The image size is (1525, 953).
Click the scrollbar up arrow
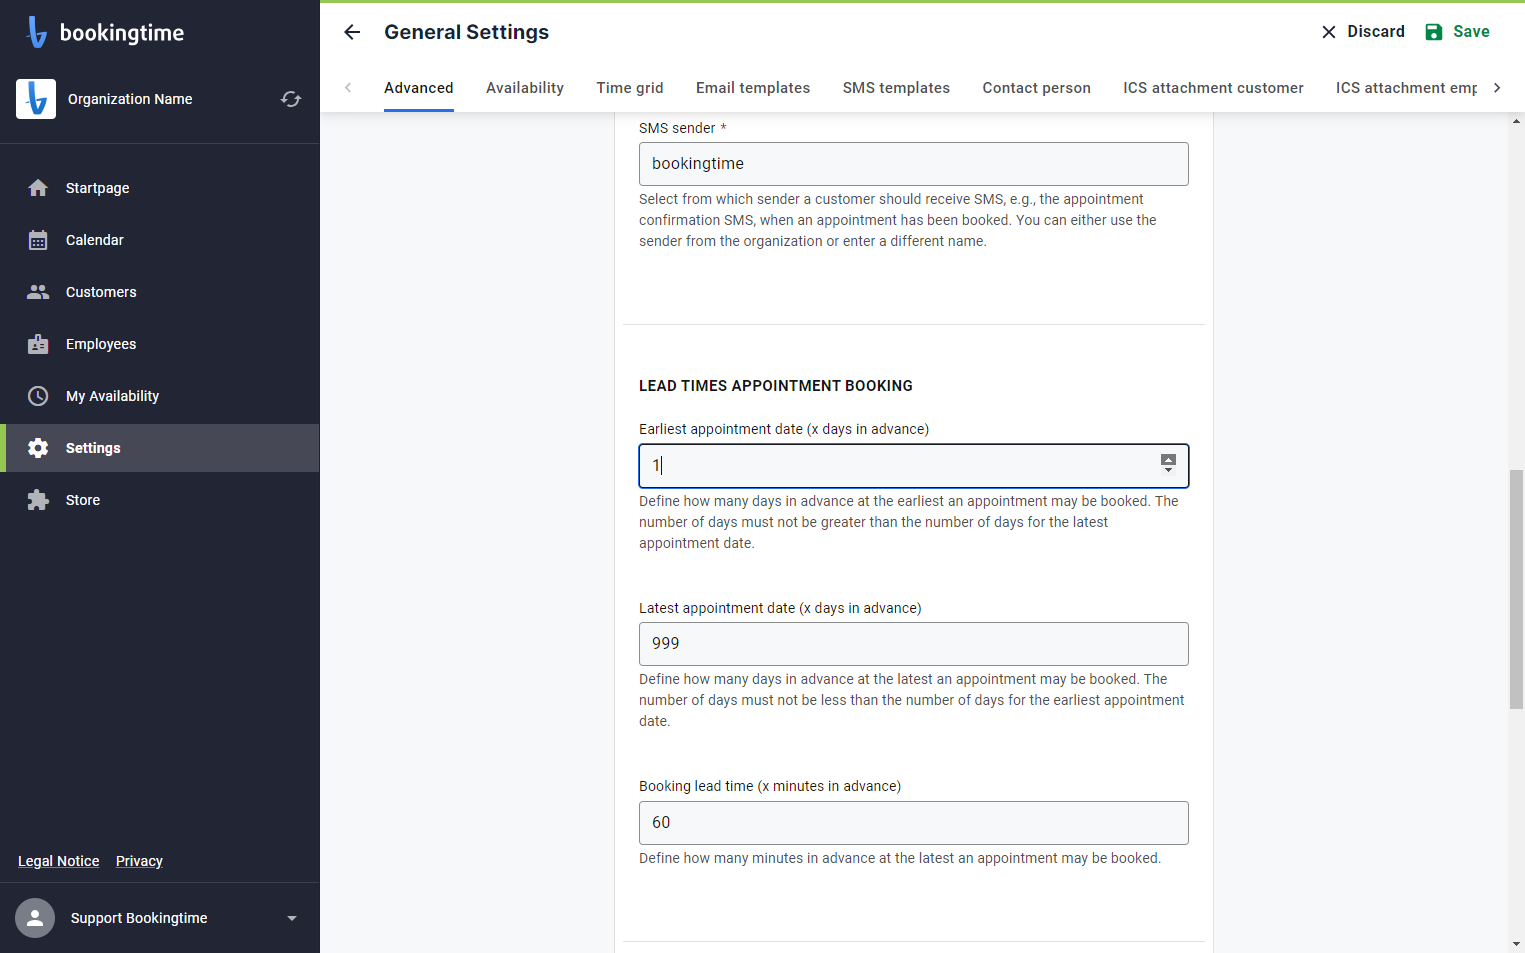(1517, 121)
